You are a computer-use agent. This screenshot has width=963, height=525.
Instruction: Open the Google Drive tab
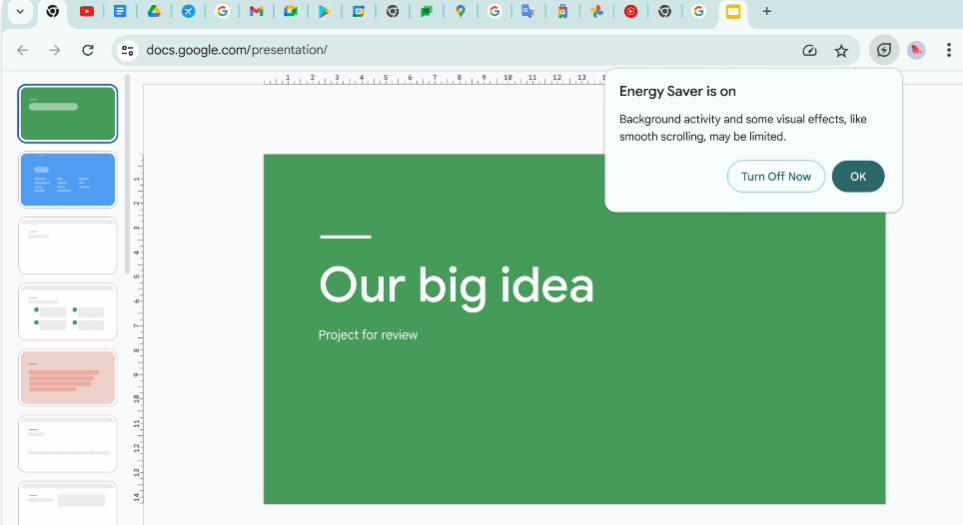[154, 12]
